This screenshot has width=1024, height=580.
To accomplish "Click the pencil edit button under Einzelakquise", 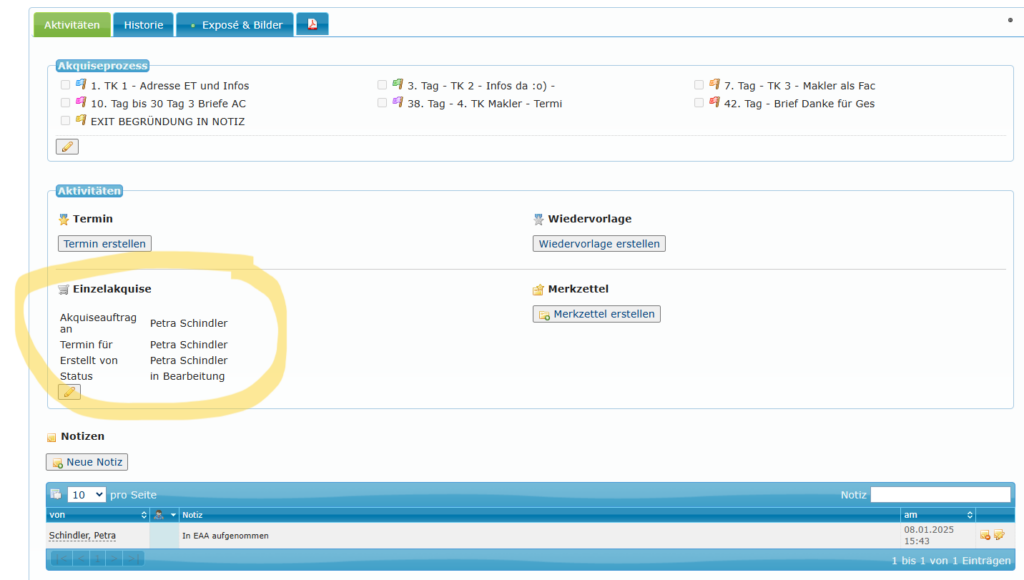I will 69,392.
